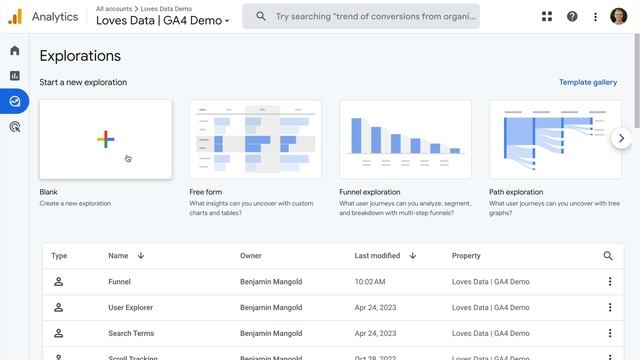Click the page vertical scrollbar
The height and width of the screenshot is (360, 640).
(x=636, y=82)
